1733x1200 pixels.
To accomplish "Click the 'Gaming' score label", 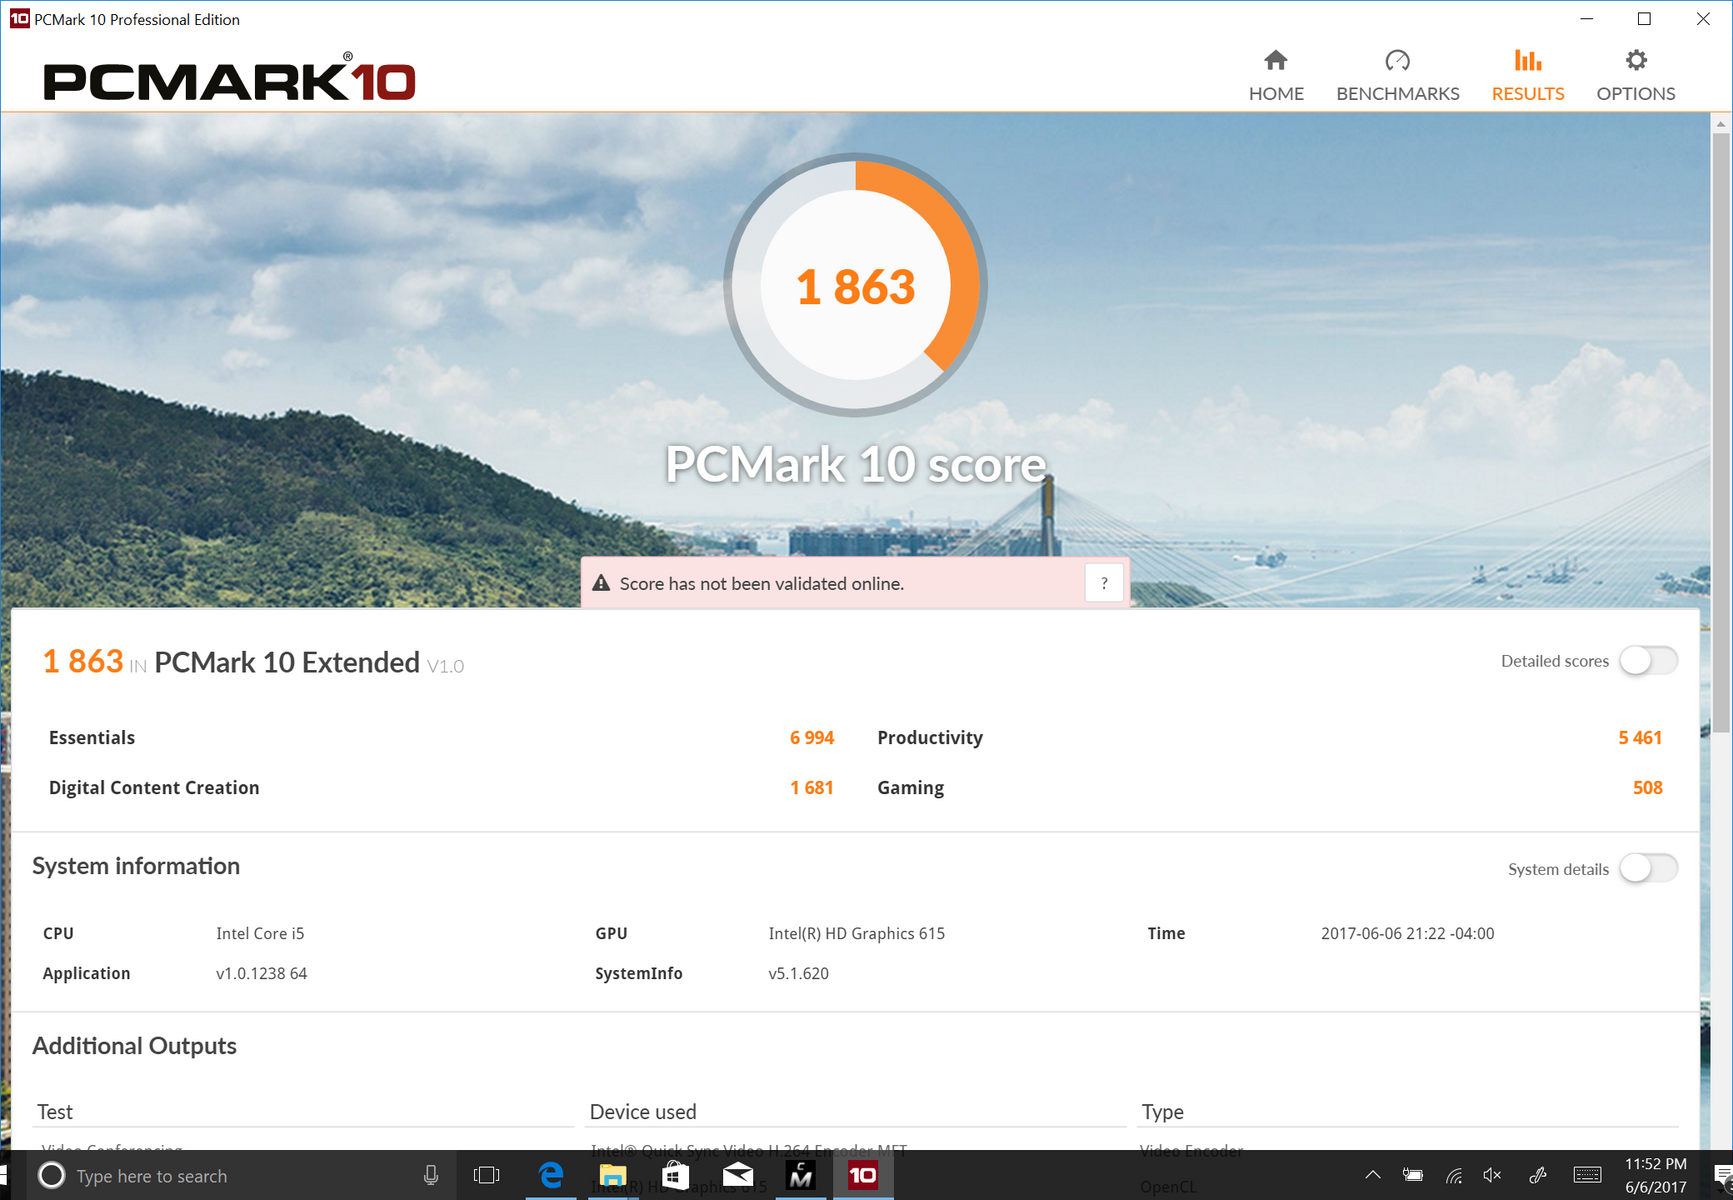I will click(911, 788).
